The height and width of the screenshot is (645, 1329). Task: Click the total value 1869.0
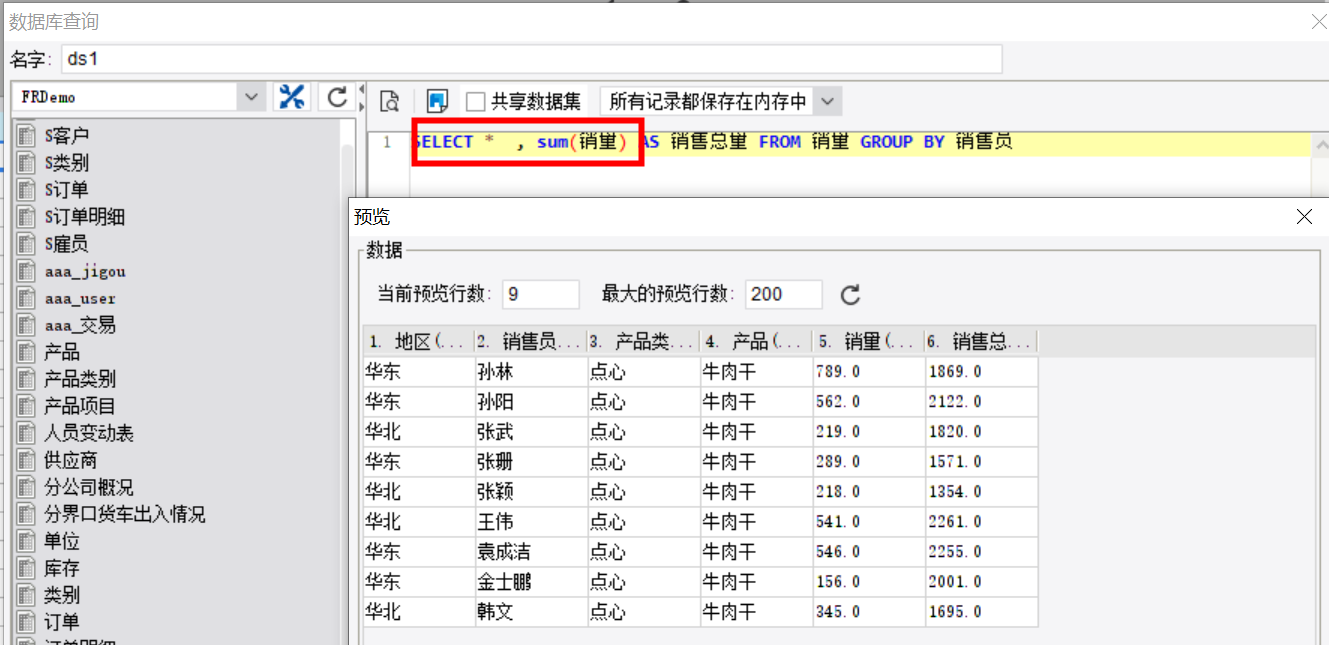coord(981,372)
